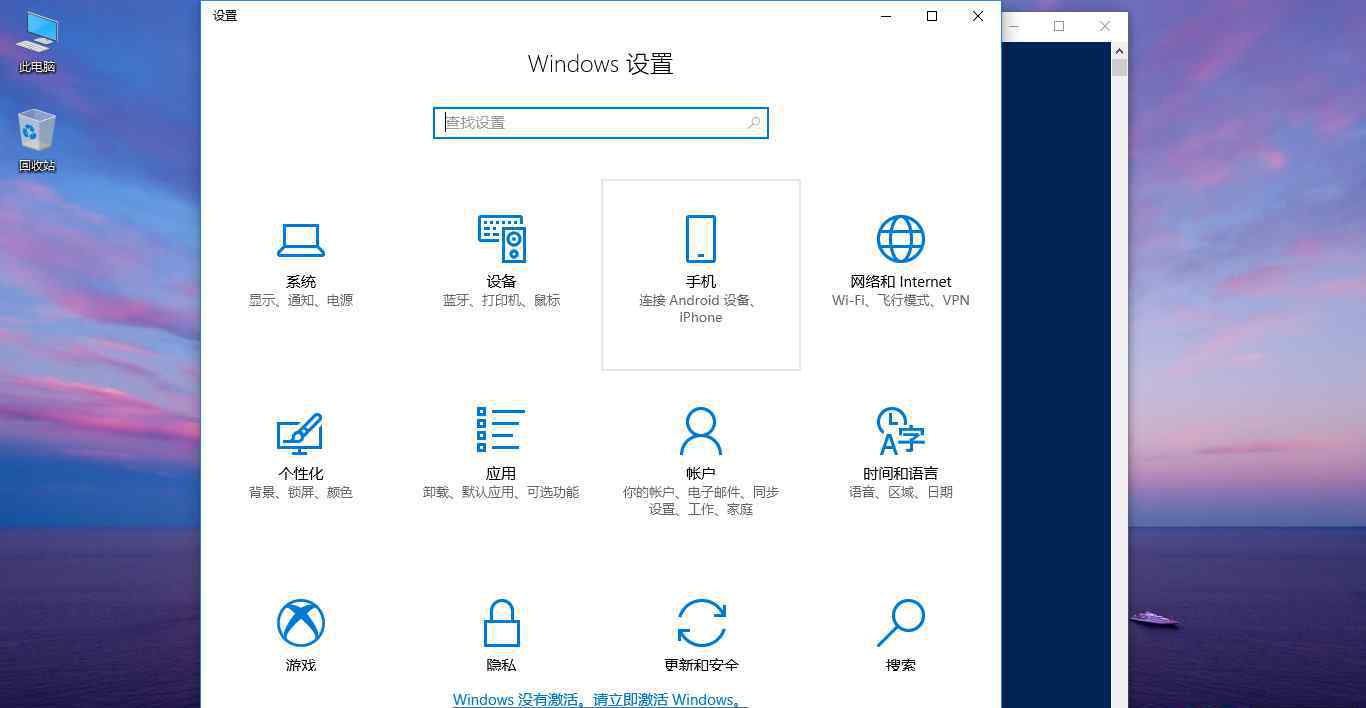The height and width of the screenshot is (708, 1366).
Task: Open the 应用 (Apps) list icon
Action: (501, 430)
